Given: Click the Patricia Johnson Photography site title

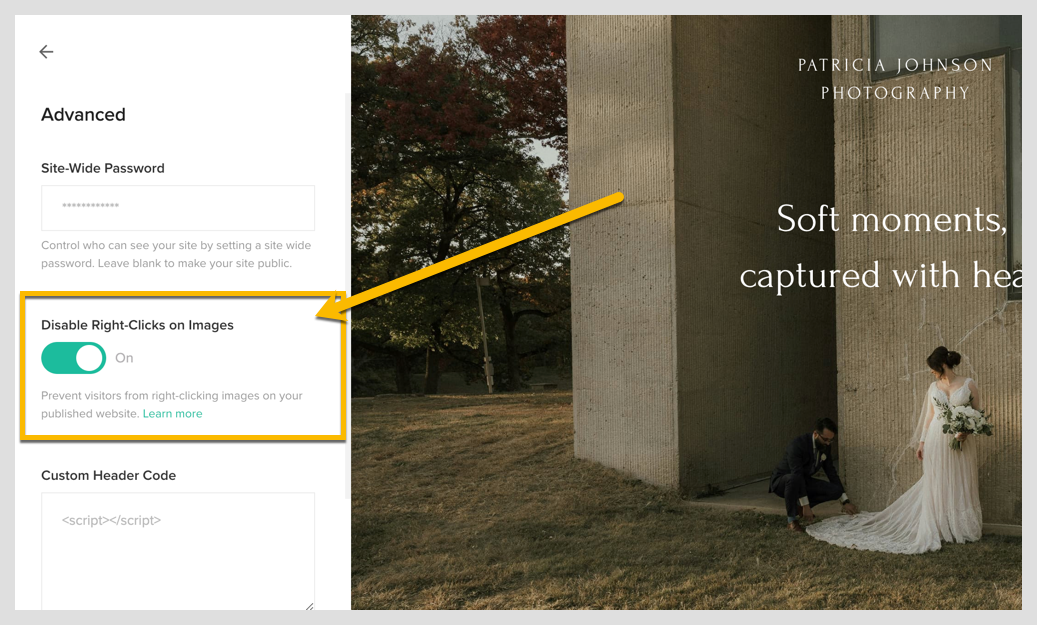Looking at the screenshot, I should [895, 79].
